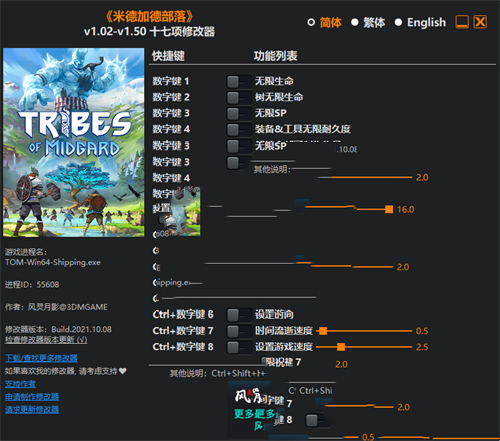Screen dimensions: 500x441
Task: Click the Ctrl+数字键 7 hotkey label
Action: click(x=183, y=331)
